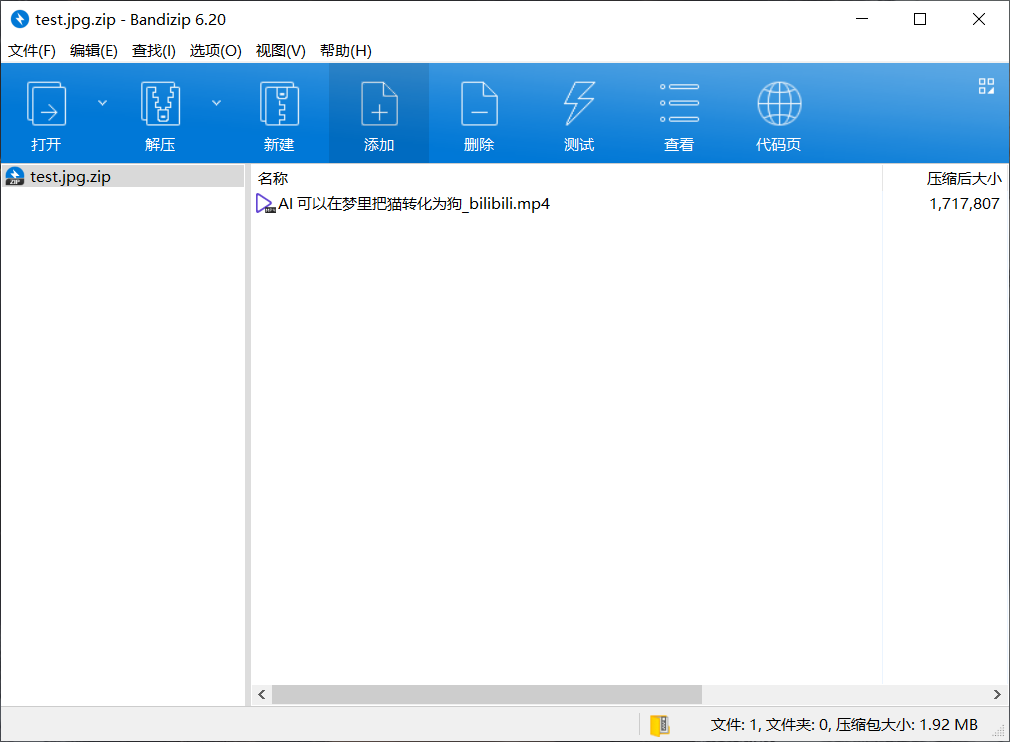Run the 测试 (Test) lightning icon

tap(579, 104)
